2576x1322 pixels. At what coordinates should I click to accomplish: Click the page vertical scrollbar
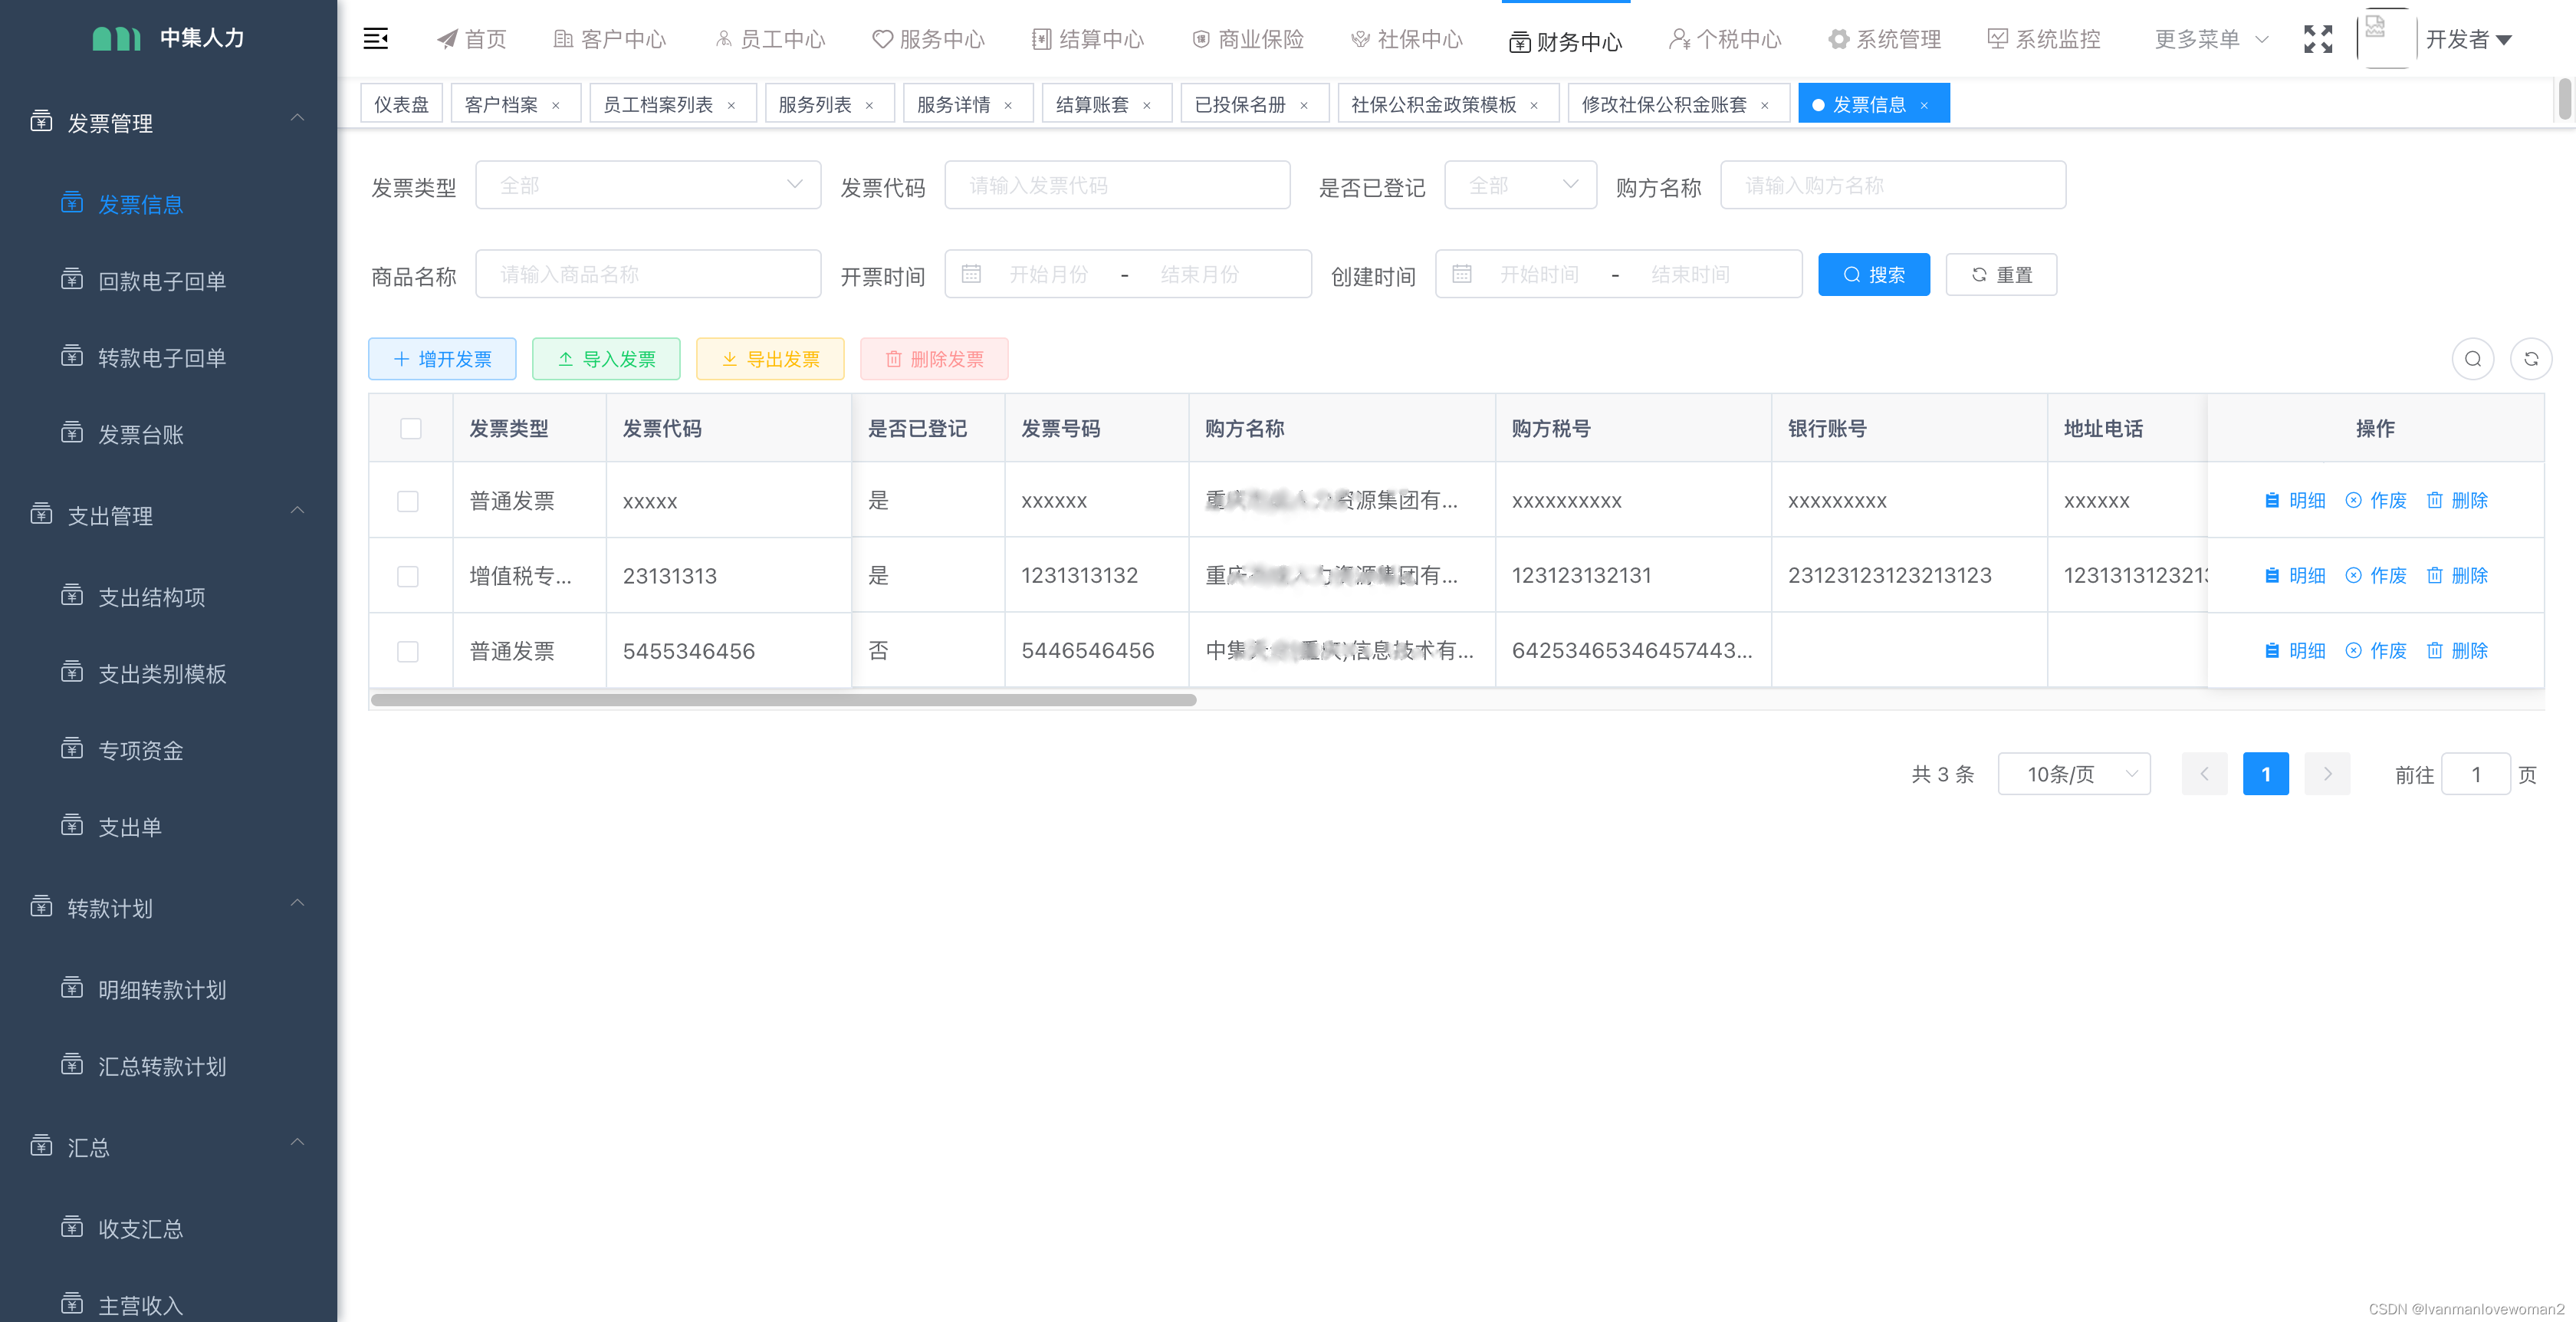click(x=2565, y=99)
